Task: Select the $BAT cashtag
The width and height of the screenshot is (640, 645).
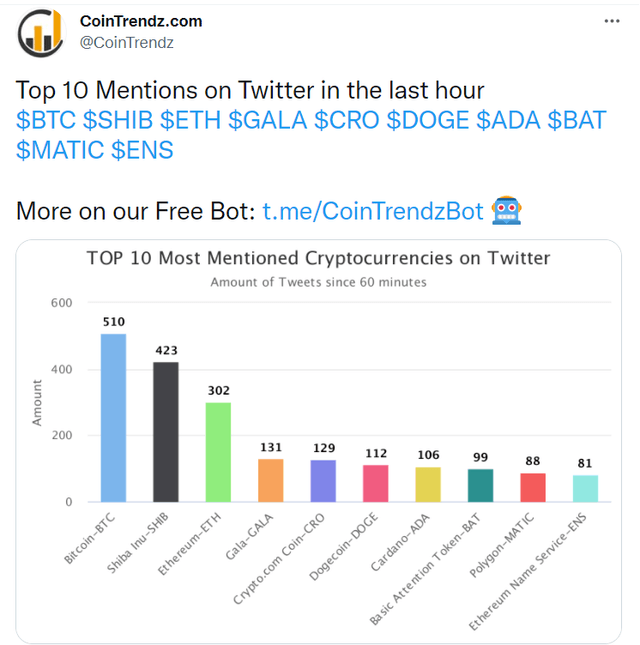Action: click(577, 120)
